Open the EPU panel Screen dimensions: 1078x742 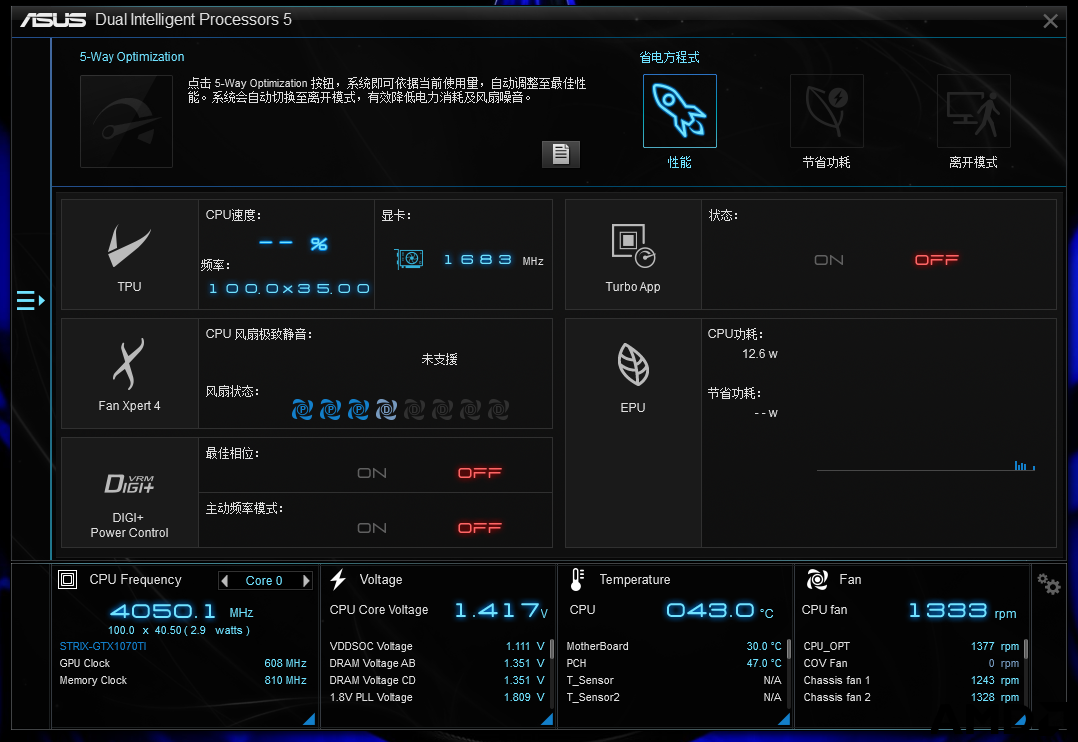633,433
